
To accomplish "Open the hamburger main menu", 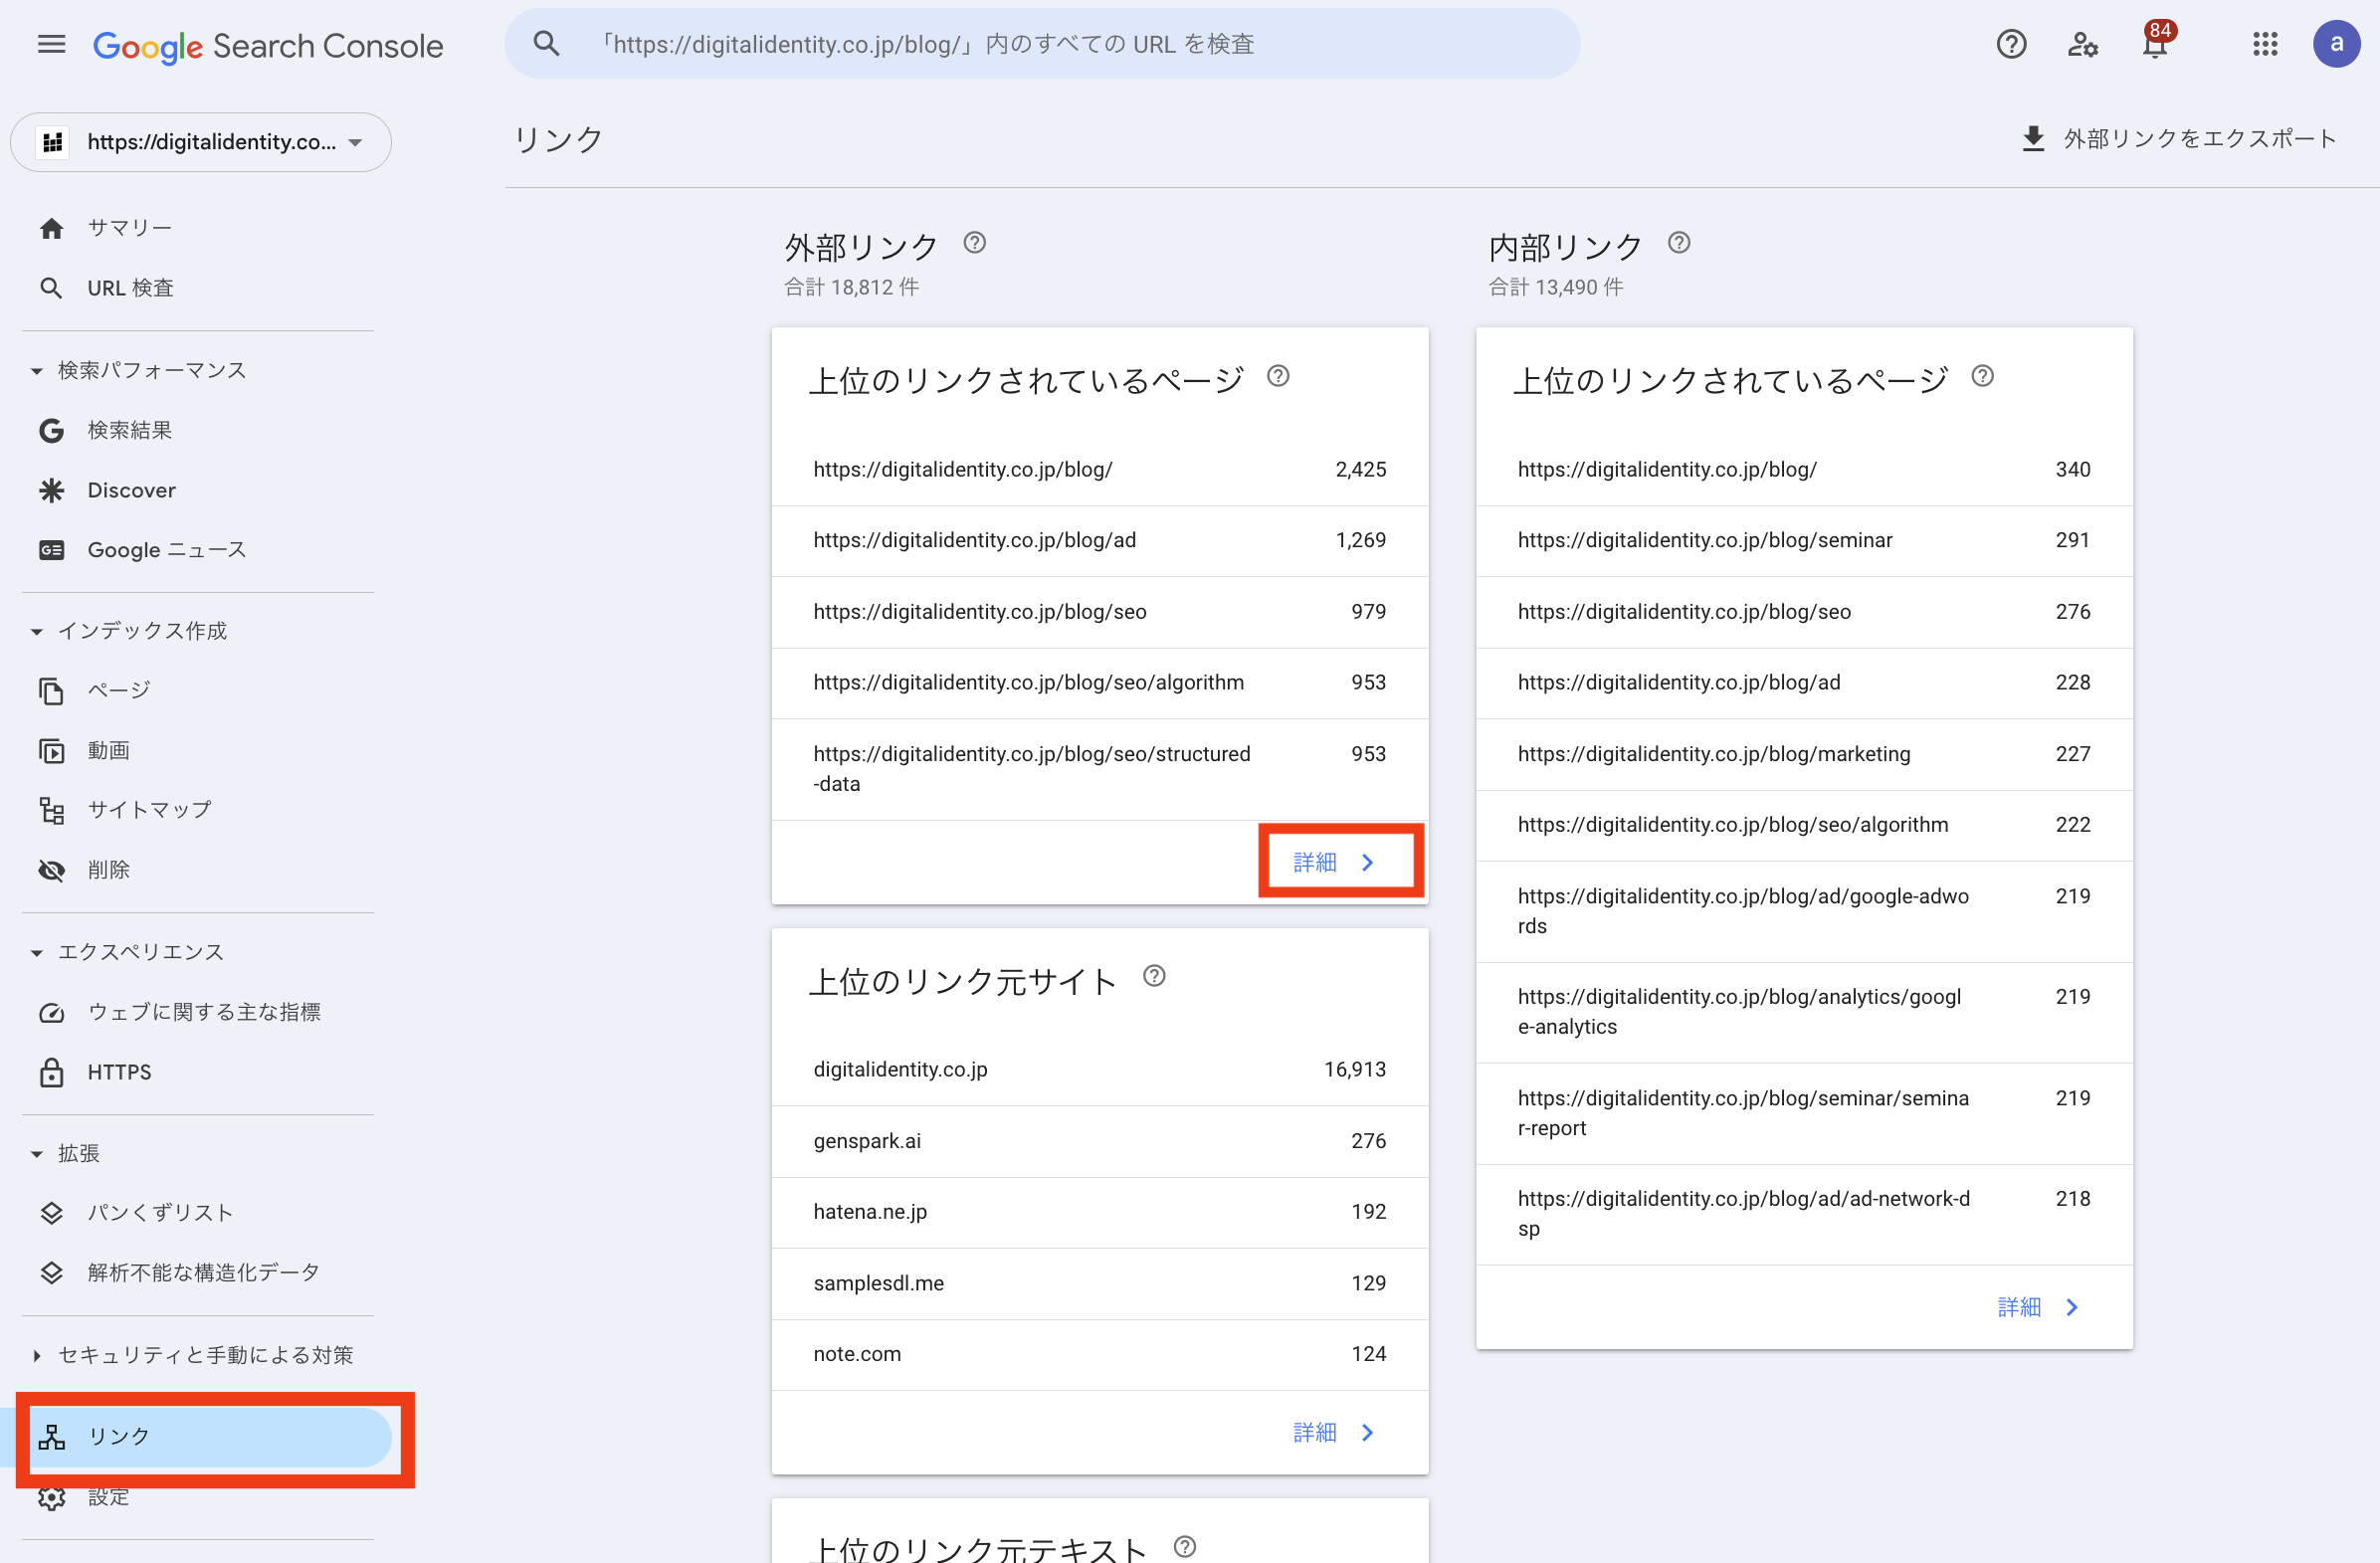I will click(51, 44).
